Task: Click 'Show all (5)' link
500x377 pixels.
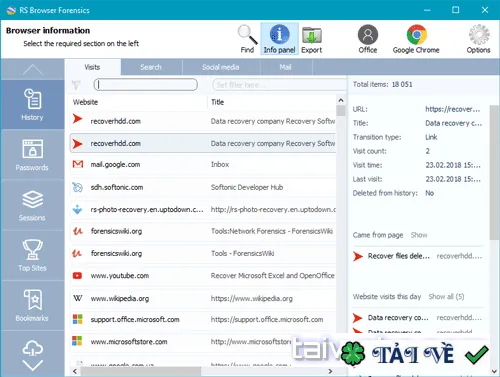Action: point(446,296)
